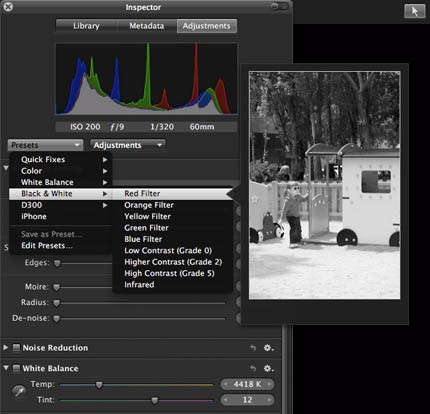Viewport: 430px width, 414px height.
Task: Apply the Green Filter preset
Action: pyautogui.click(x=172, y=228)
